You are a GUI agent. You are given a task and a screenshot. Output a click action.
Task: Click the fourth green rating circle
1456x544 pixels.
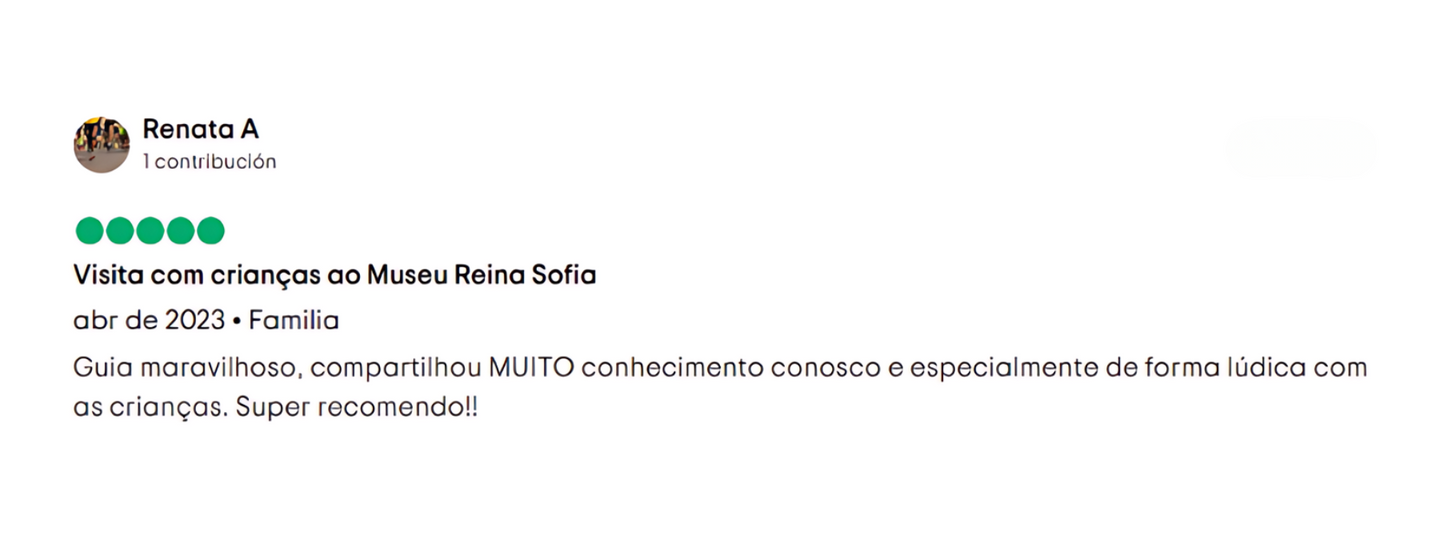pos(180,231)
